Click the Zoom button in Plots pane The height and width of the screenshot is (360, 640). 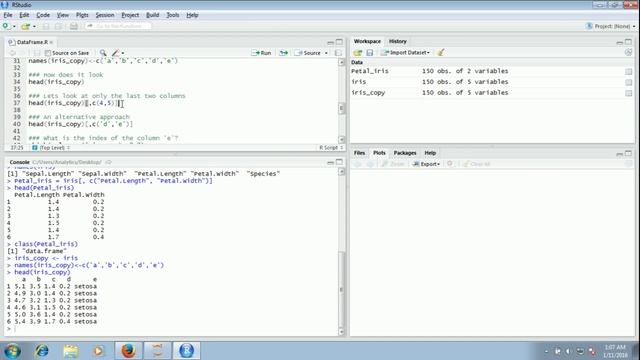click(393, 164)
